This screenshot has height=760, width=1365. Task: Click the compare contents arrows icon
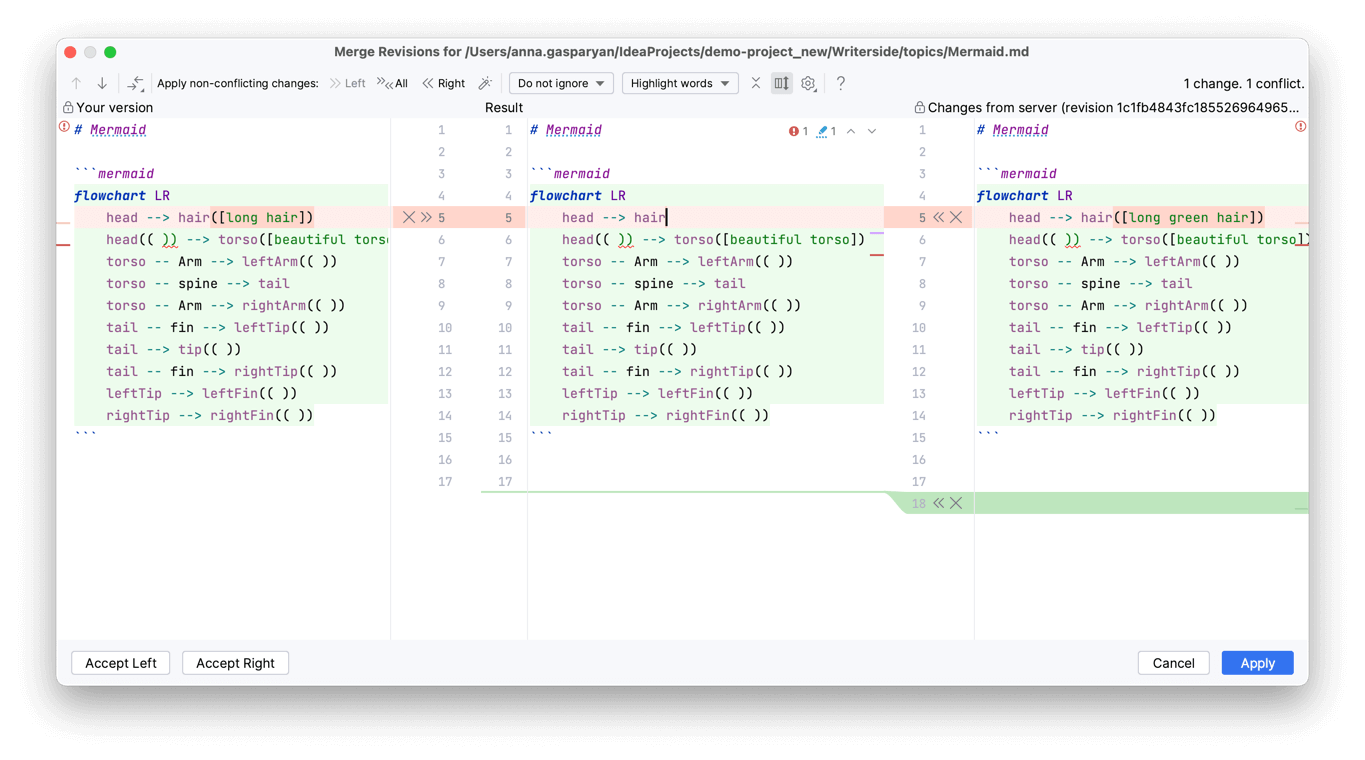point(135,83)
